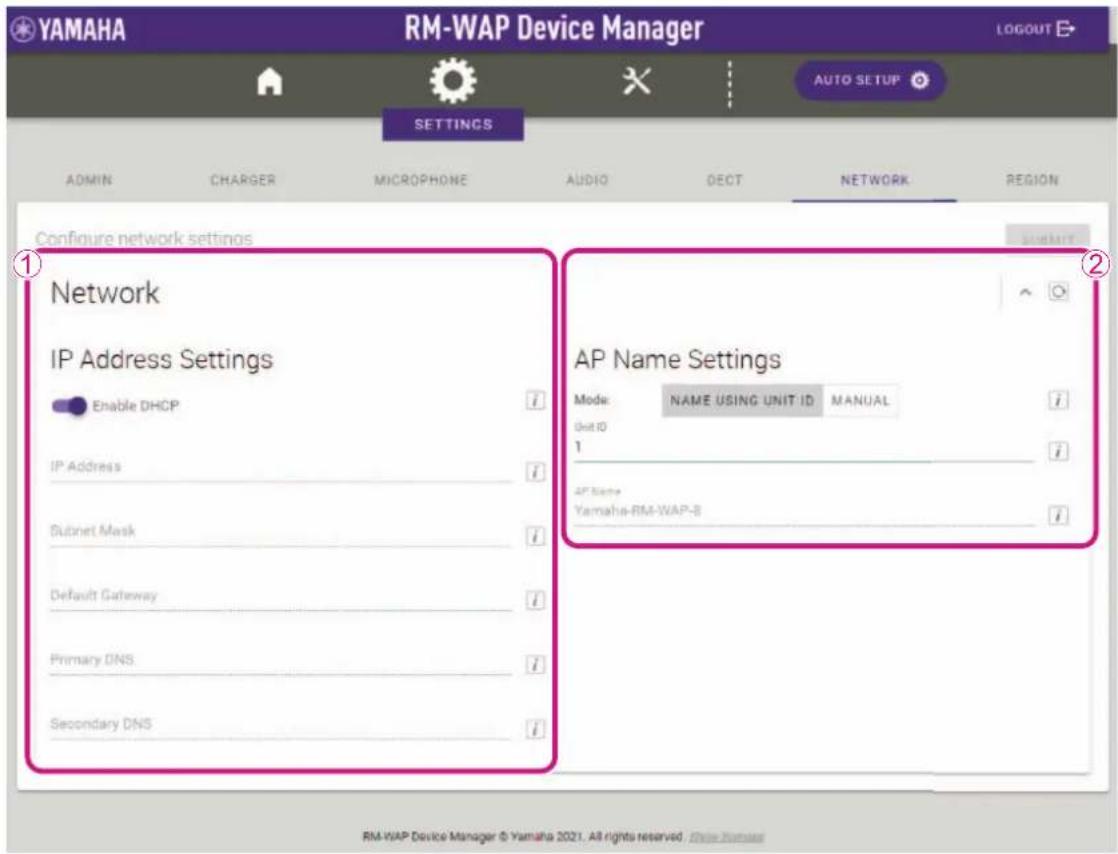Viewport: 1118px width, 854px height.
Task: Select MANUAL AP name mode
Action: coord(861,401)
